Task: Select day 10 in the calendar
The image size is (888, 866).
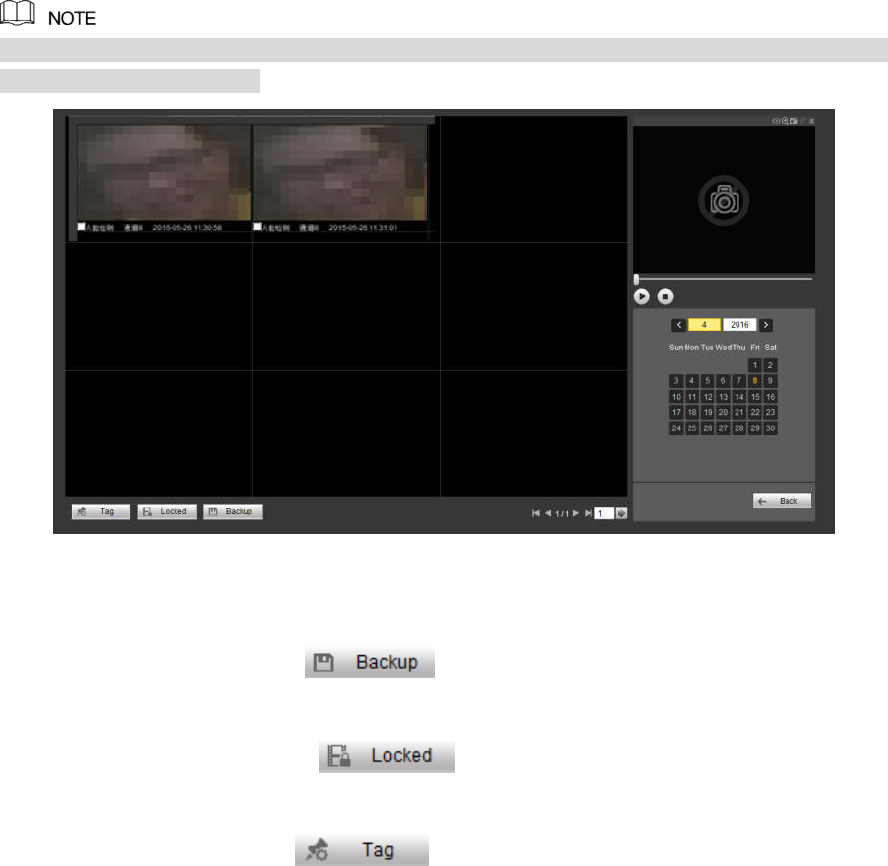Action: coord(676,396)
